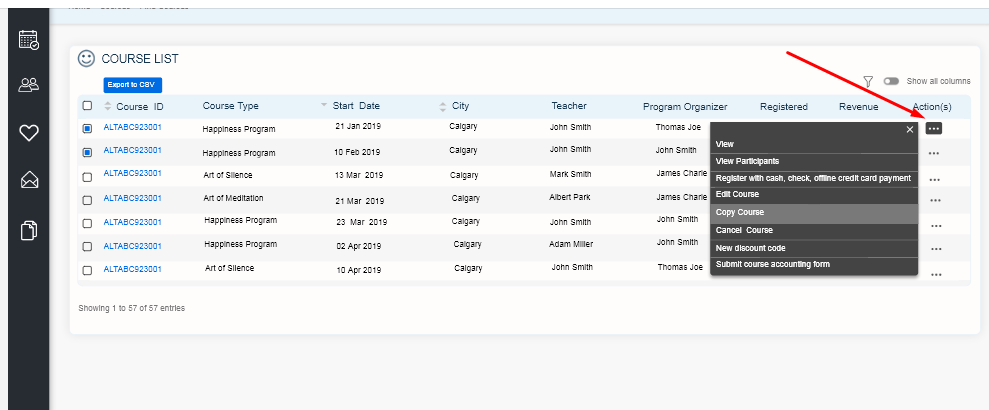
Task: Open course ID link for 23 Mar 2019
Action: [x=132, y=222]
